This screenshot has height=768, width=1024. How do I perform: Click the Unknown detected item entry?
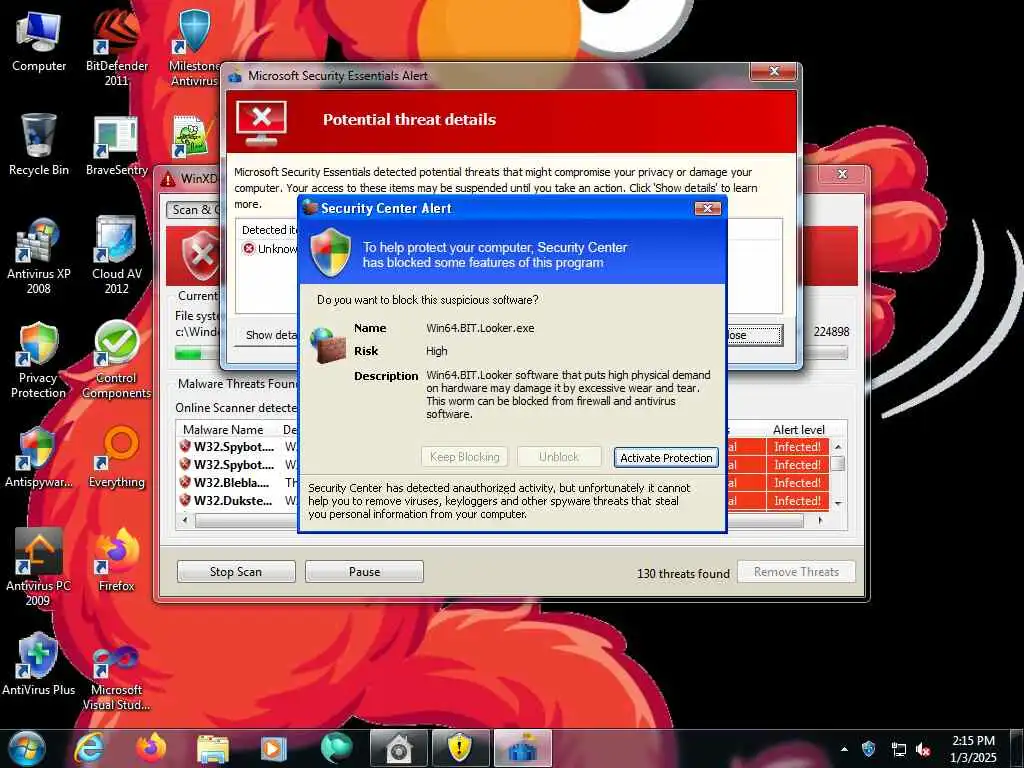pyautogui.click(x=270, y=249)
